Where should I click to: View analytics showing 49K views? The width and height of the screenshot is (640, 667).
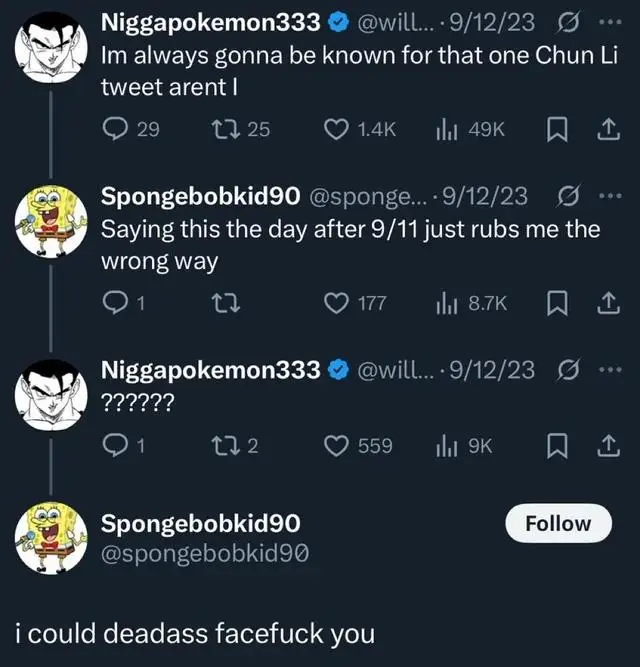click(x=445, y=128)
